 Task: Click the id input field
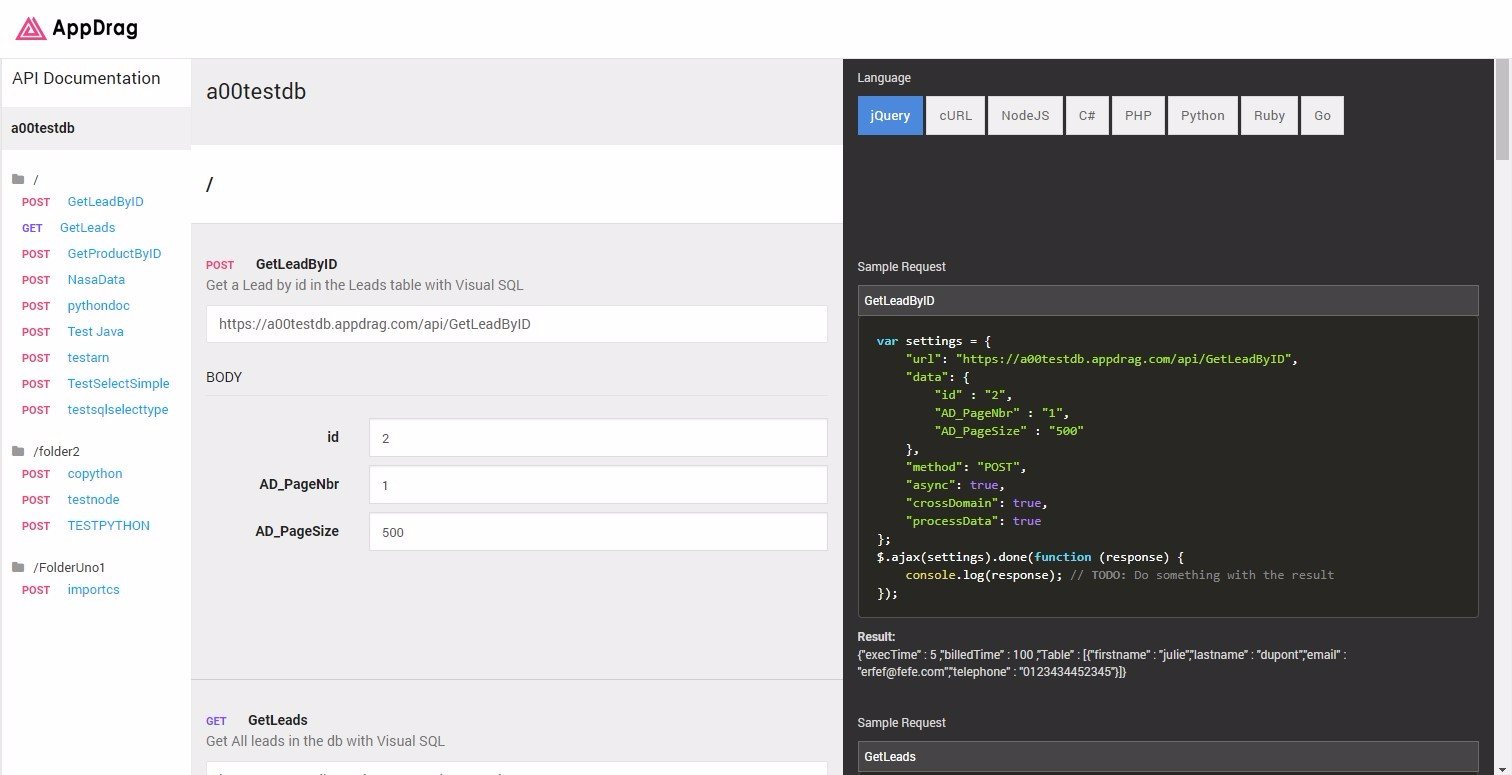tap(597, 438)
